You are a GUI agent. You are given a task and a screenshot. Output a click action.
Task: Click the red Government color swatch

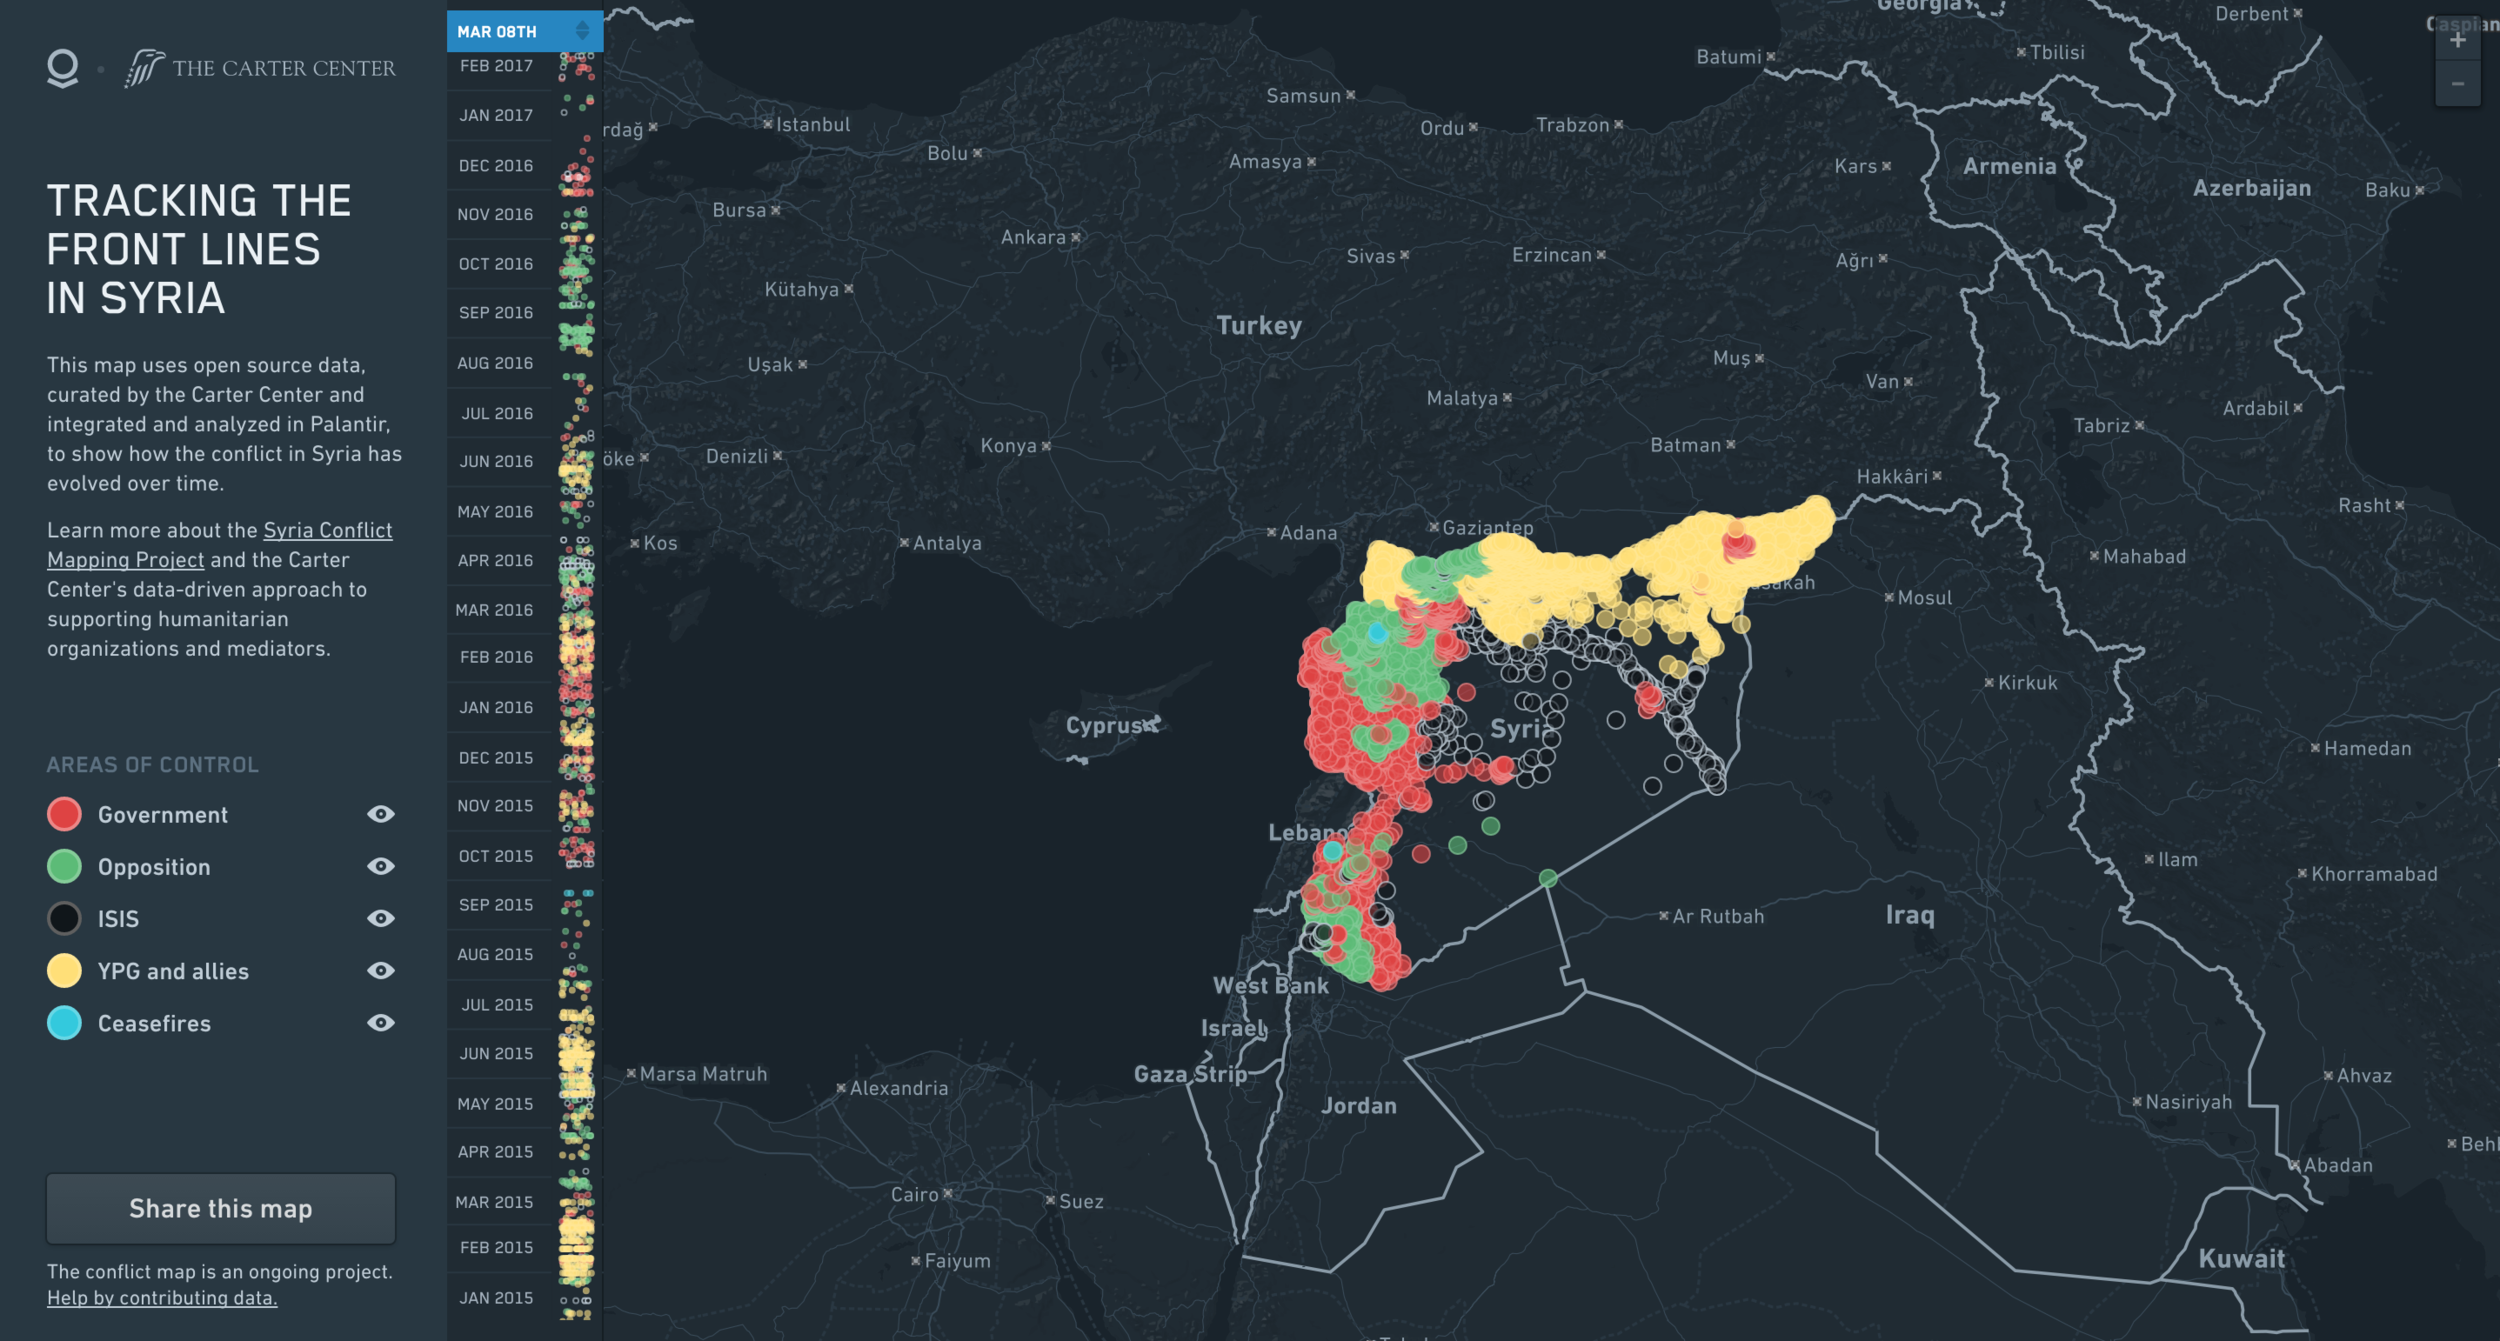pos(64,814)
